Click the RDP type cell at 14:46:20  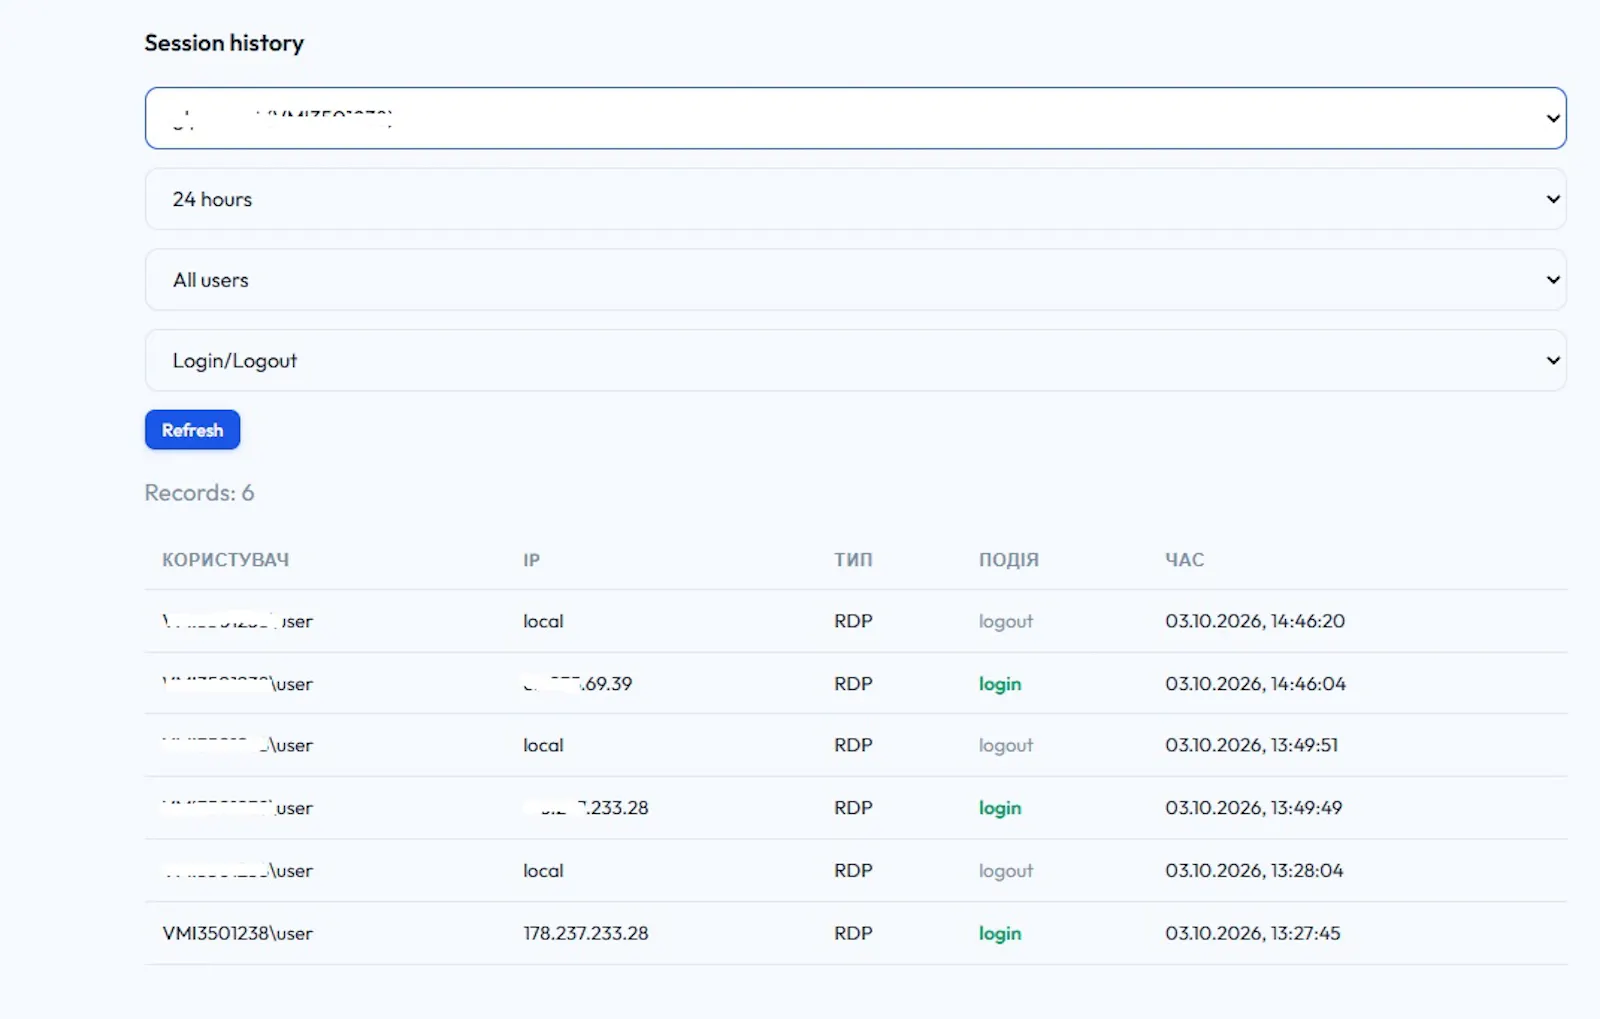pos(853,621)
